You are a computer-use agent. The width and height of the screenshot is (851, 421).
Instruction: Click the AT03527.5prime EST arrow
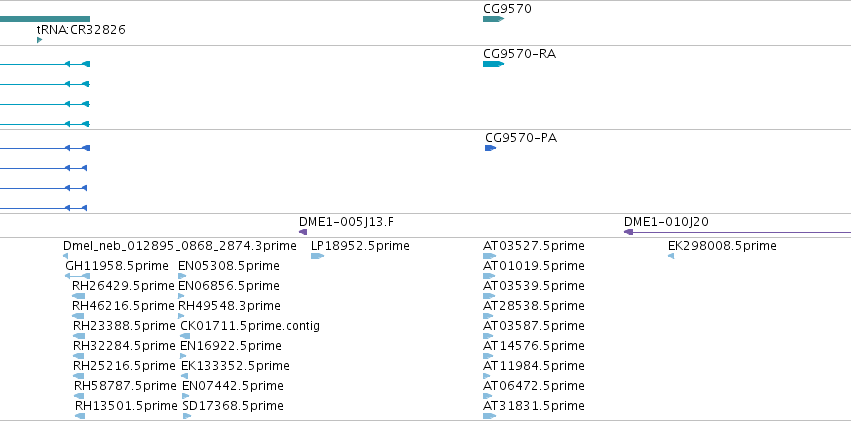tap(489, 256)
